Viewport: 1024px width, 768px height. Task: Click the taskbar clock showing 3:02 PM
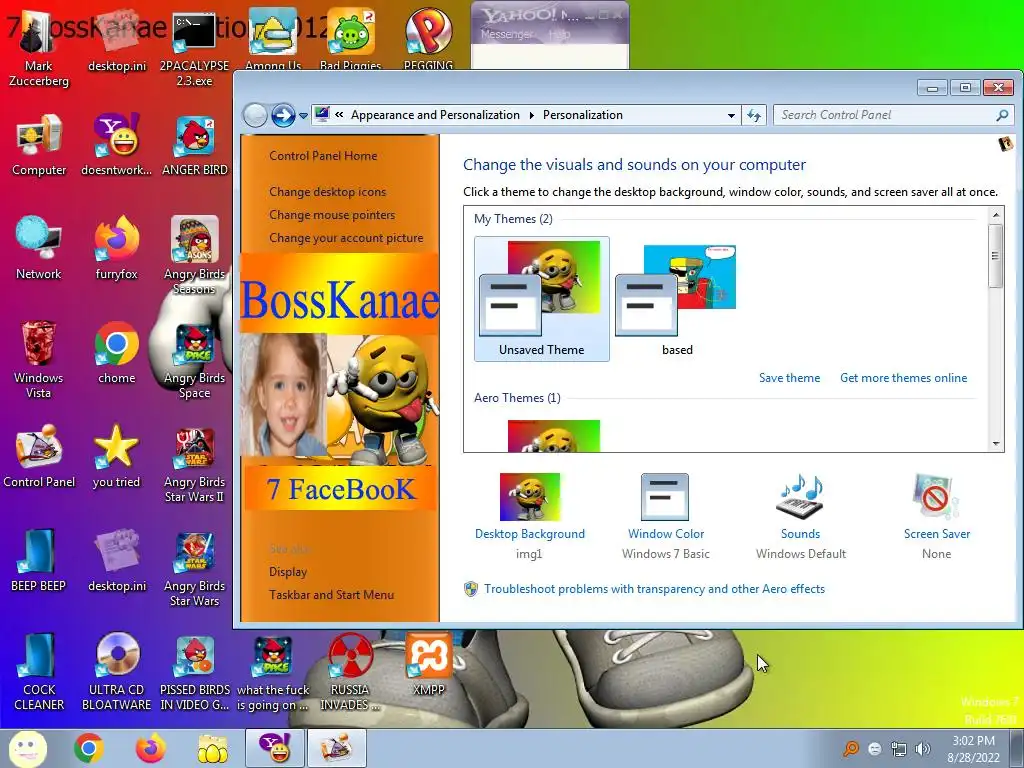pyautogui.click(x=973, y=749)
